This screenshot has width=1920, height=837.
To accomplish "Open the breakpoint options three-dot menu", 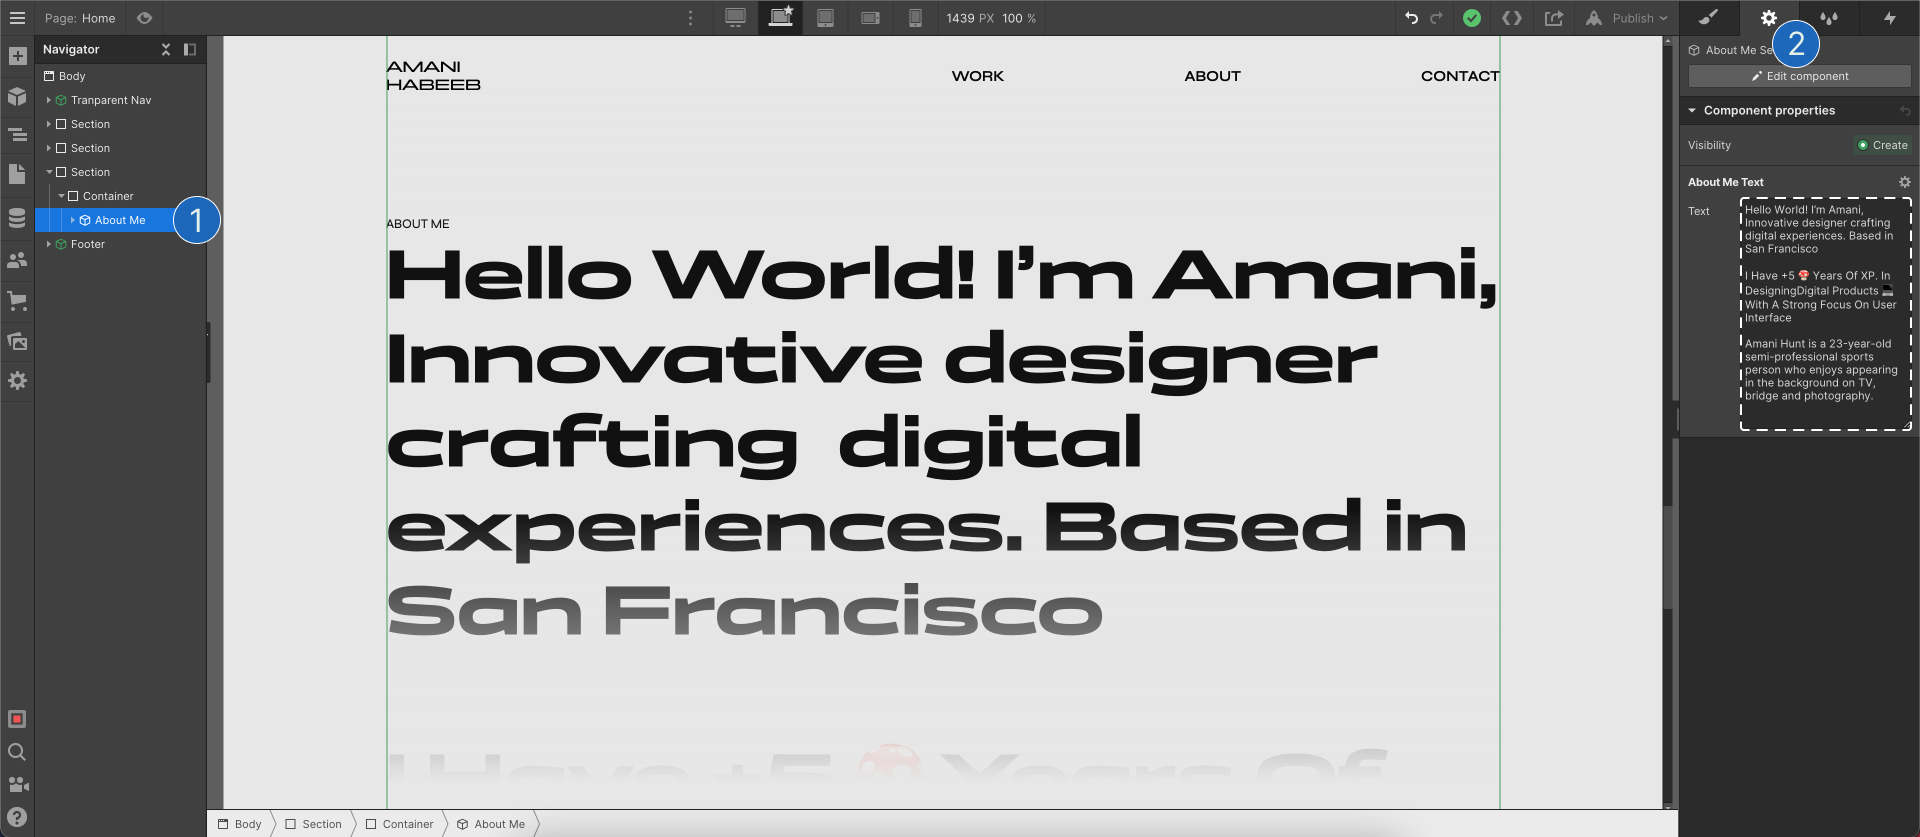I will 690,18.
